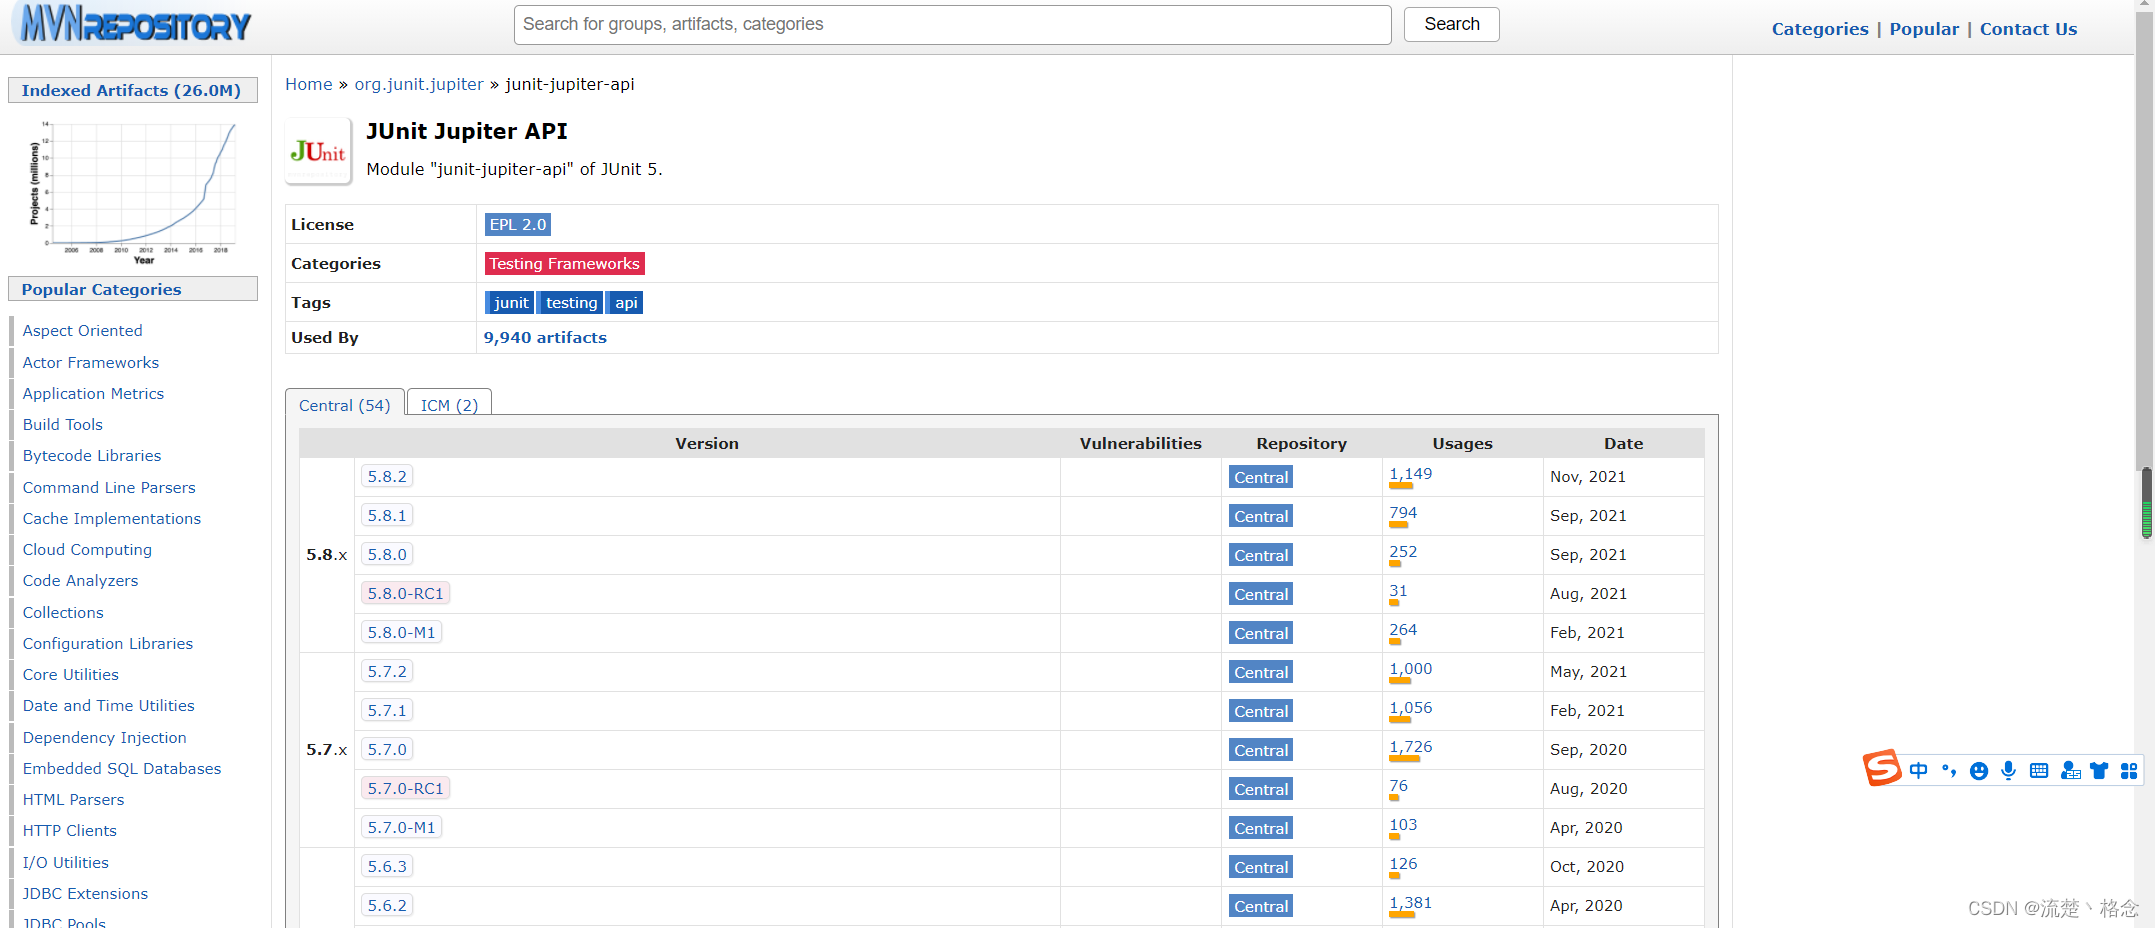Open Build Tools category
The width and height of the screenshot is (2155, 928).
pos(63,424)
